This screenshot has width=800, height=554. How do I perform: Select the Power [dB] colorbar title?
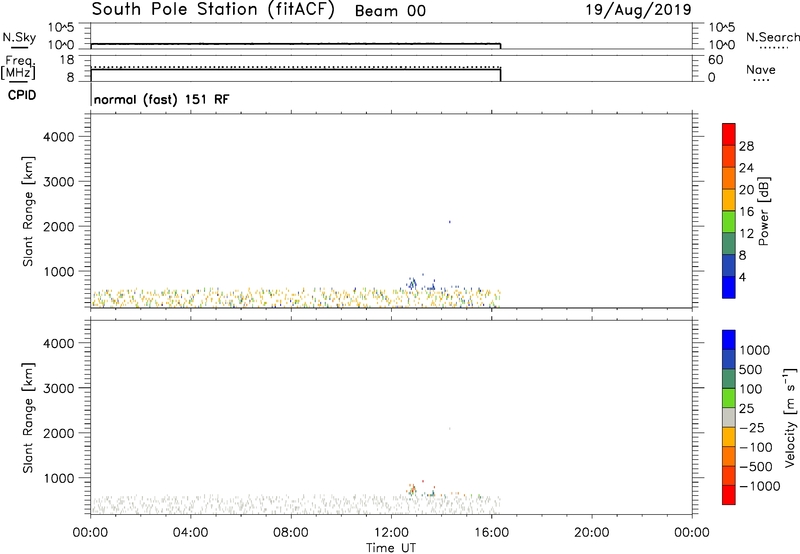click(x=764, y=211)
